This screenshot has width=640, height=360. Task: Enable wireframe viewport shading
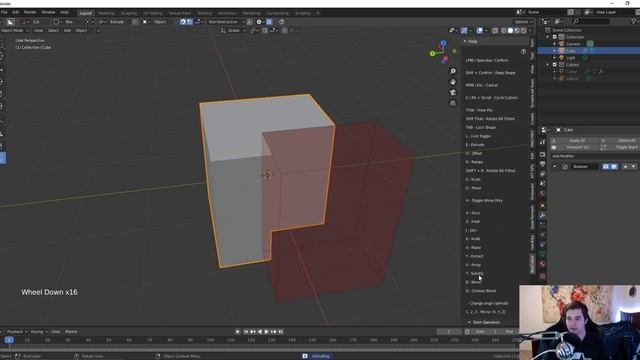coord(503,30)
